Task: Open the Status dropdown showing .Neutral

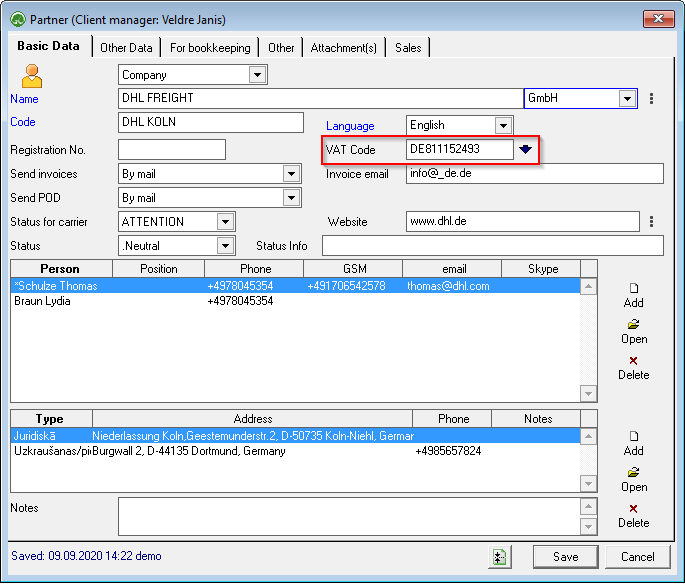Action: [x=225, y=246]
